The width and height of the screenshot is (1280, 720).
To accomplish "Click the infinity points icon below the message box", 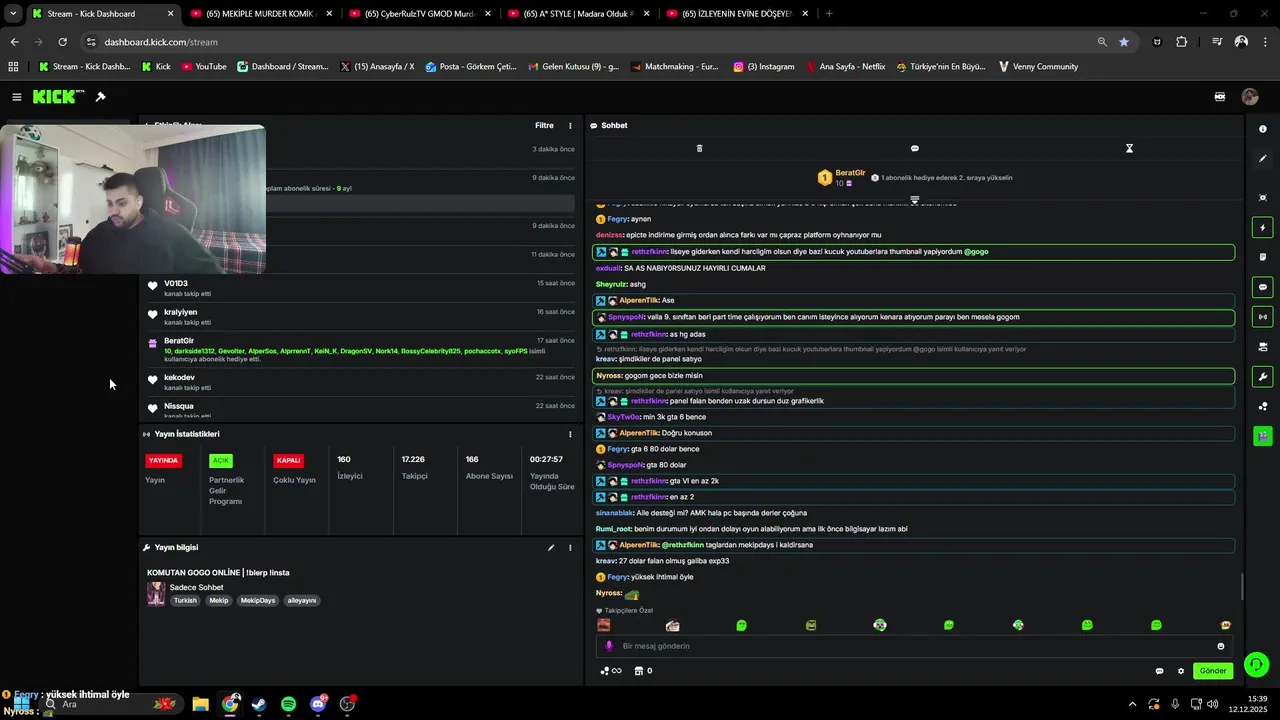I will [x=610, y=671].
